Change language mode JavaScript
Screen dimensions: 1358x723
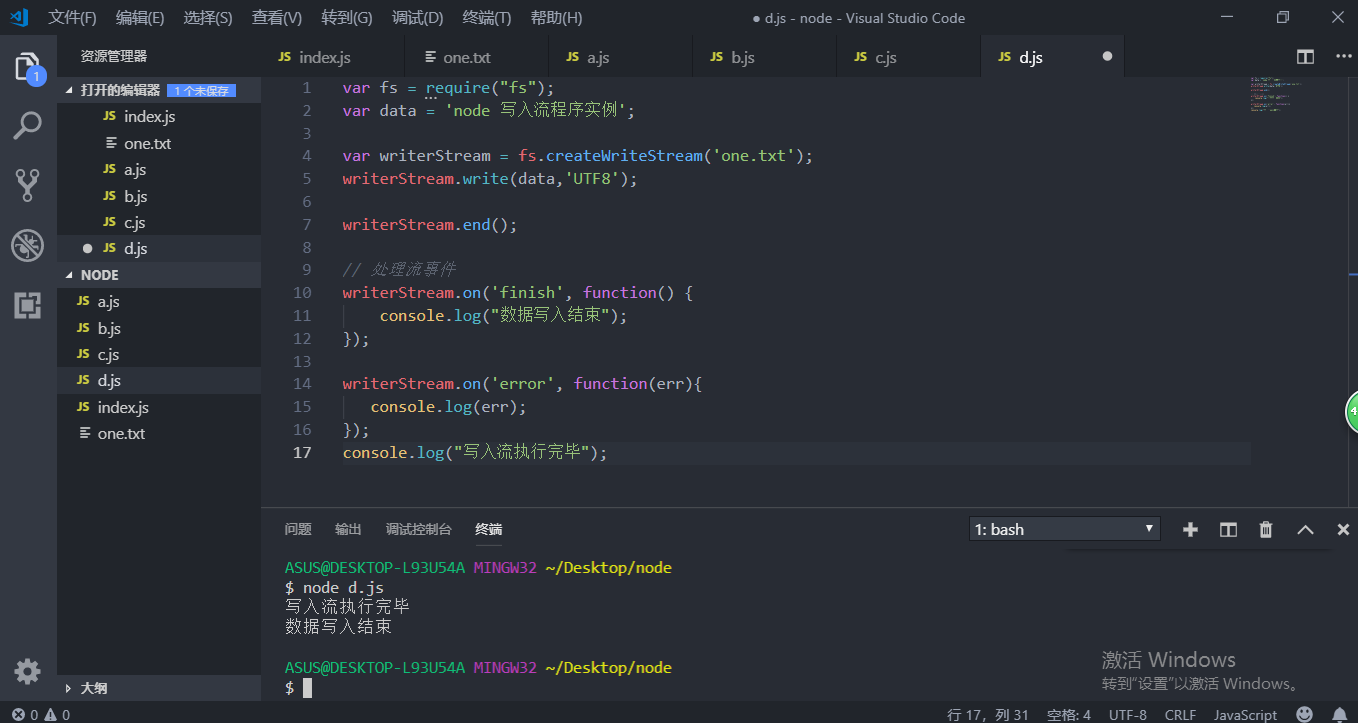[x=1245, y=715]
